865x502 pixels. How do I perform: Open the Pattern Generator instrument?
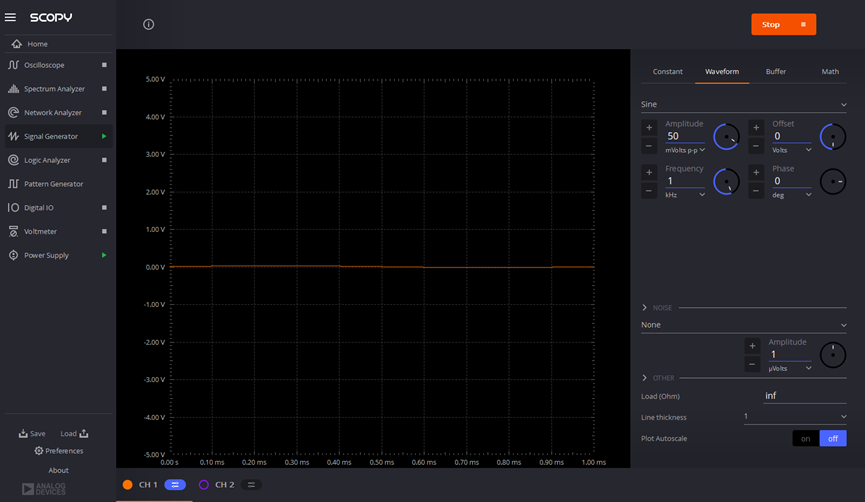[x=54, y=184]
